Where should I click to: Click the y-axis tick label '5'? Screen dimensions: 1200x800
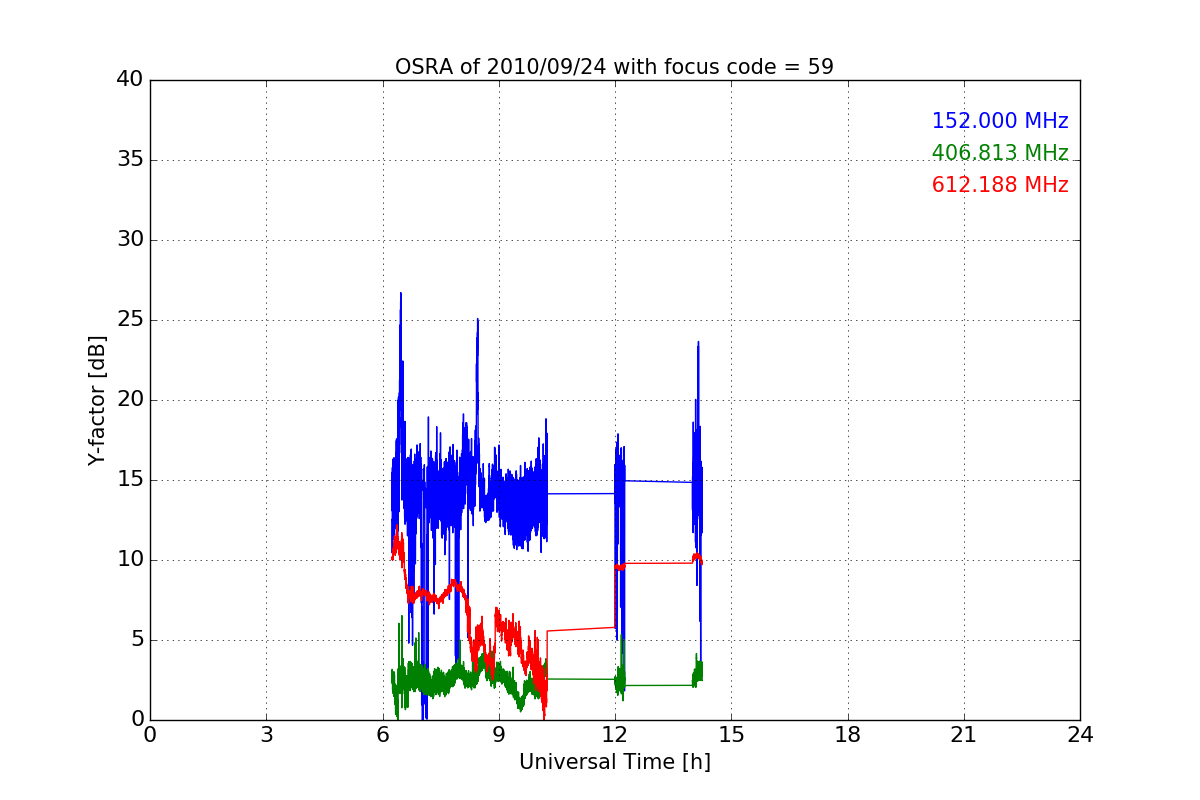(x=136, y=640)
